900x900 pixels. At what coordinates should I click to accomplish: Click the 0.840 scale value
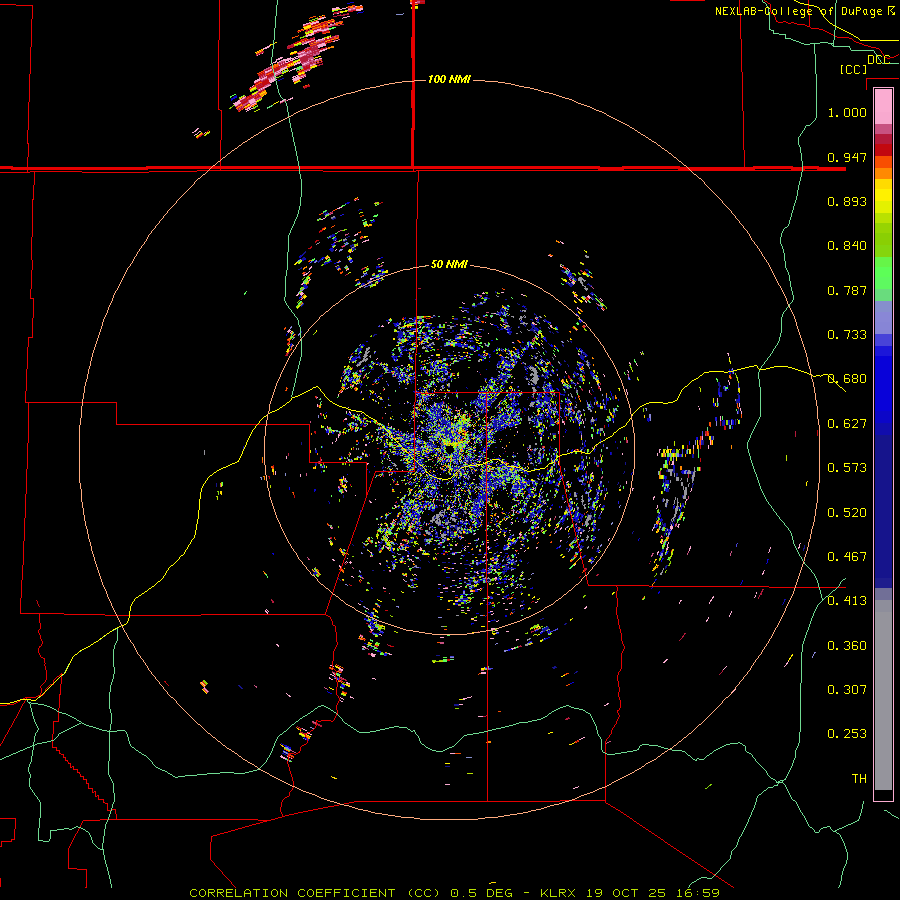tap(847, 246)
